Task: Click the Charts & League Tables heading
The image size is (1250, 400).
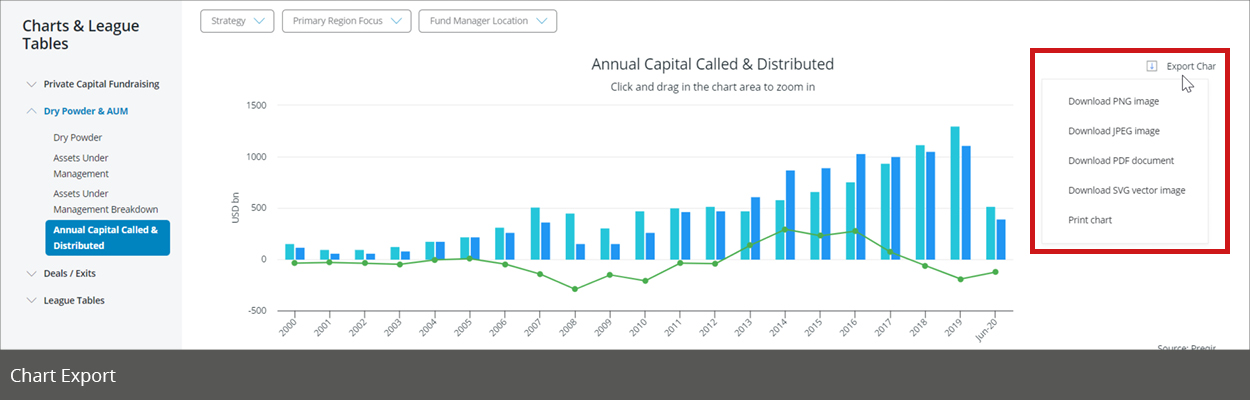Action: tap(81, 35)
